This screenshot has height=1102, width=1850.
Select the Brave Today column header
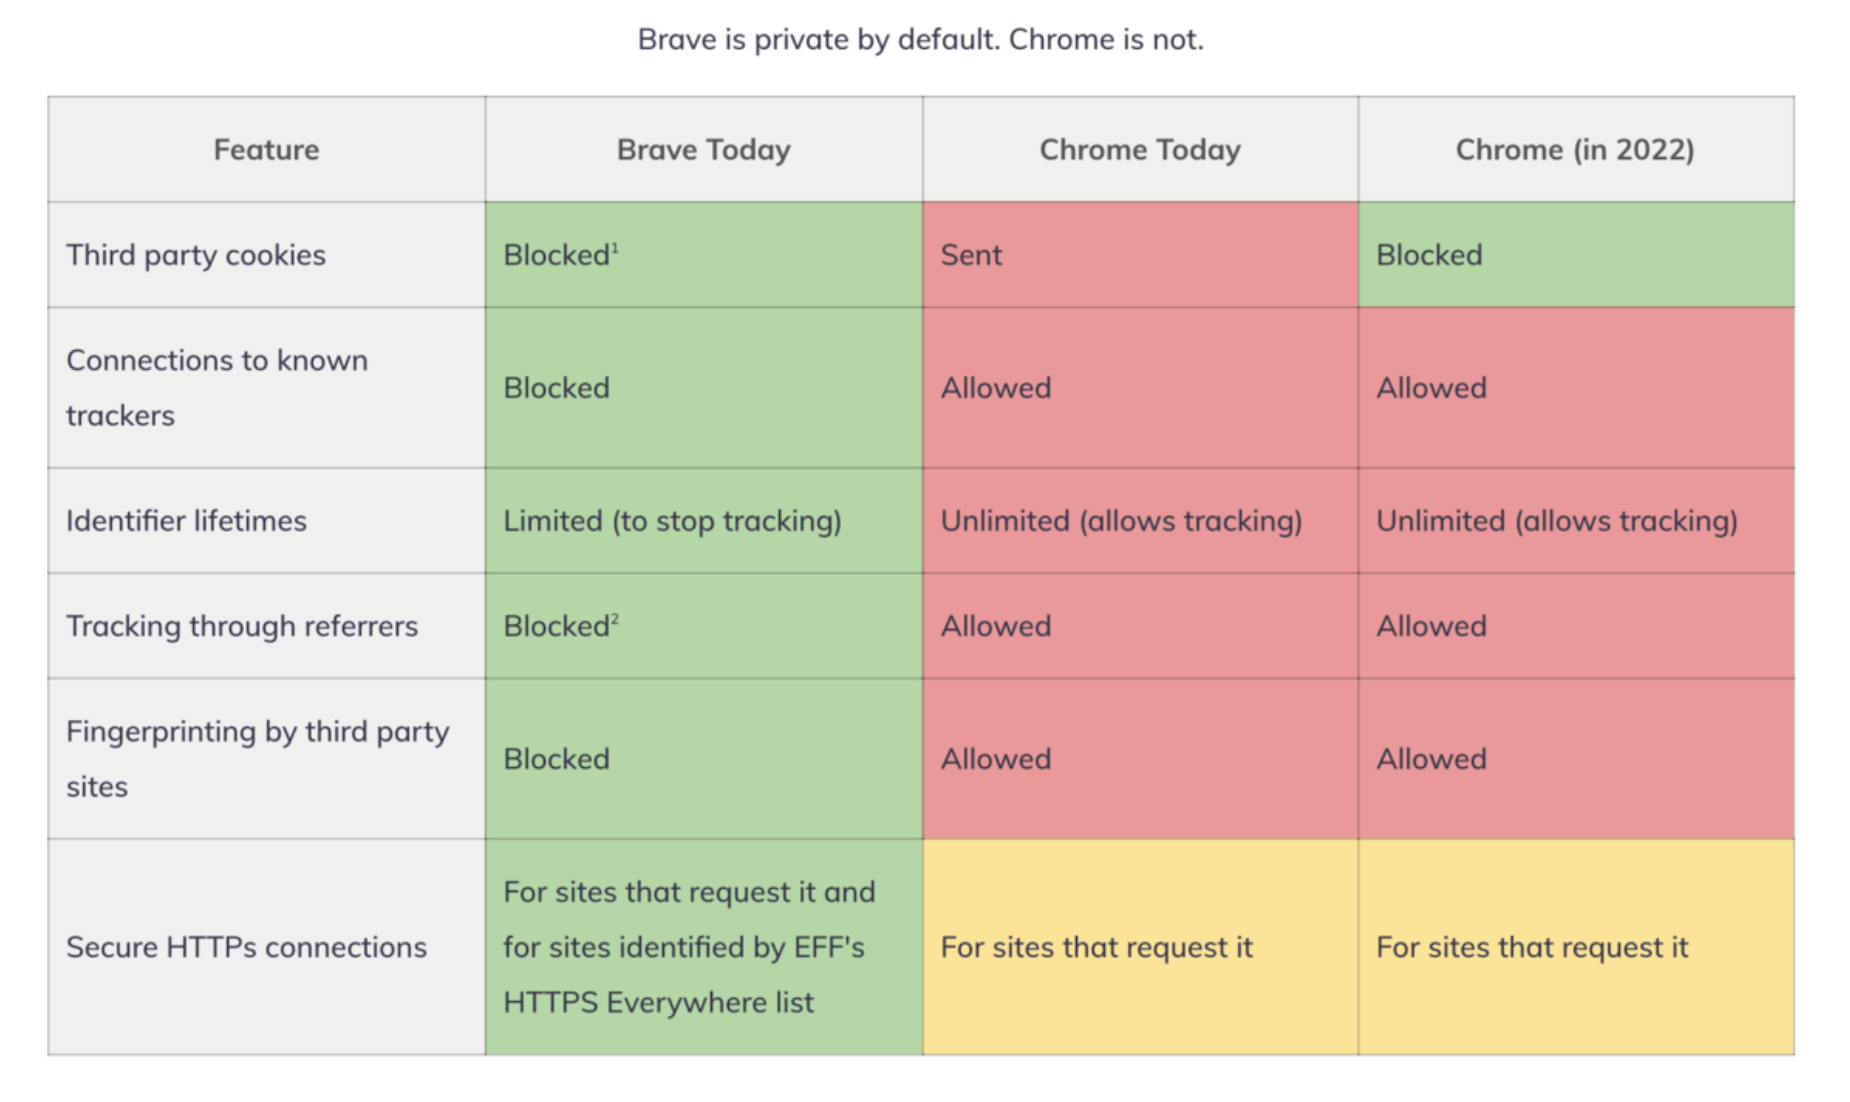click(703, 150)
